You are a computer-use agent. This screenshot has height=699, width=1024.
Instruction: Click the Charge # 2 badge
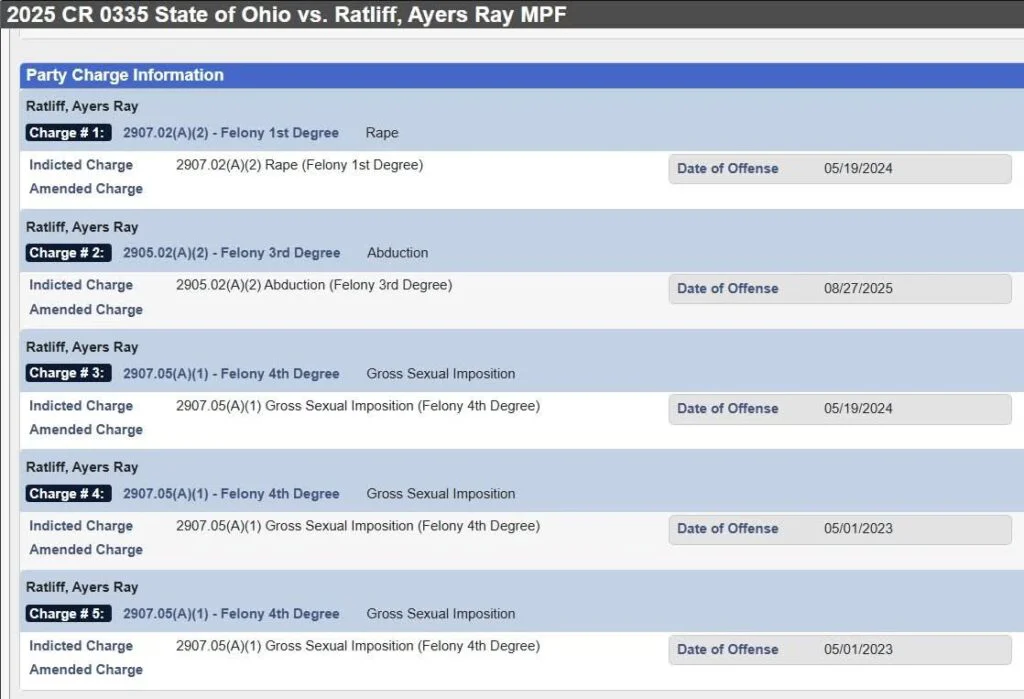pyautogui.click(x=69, y=253)
